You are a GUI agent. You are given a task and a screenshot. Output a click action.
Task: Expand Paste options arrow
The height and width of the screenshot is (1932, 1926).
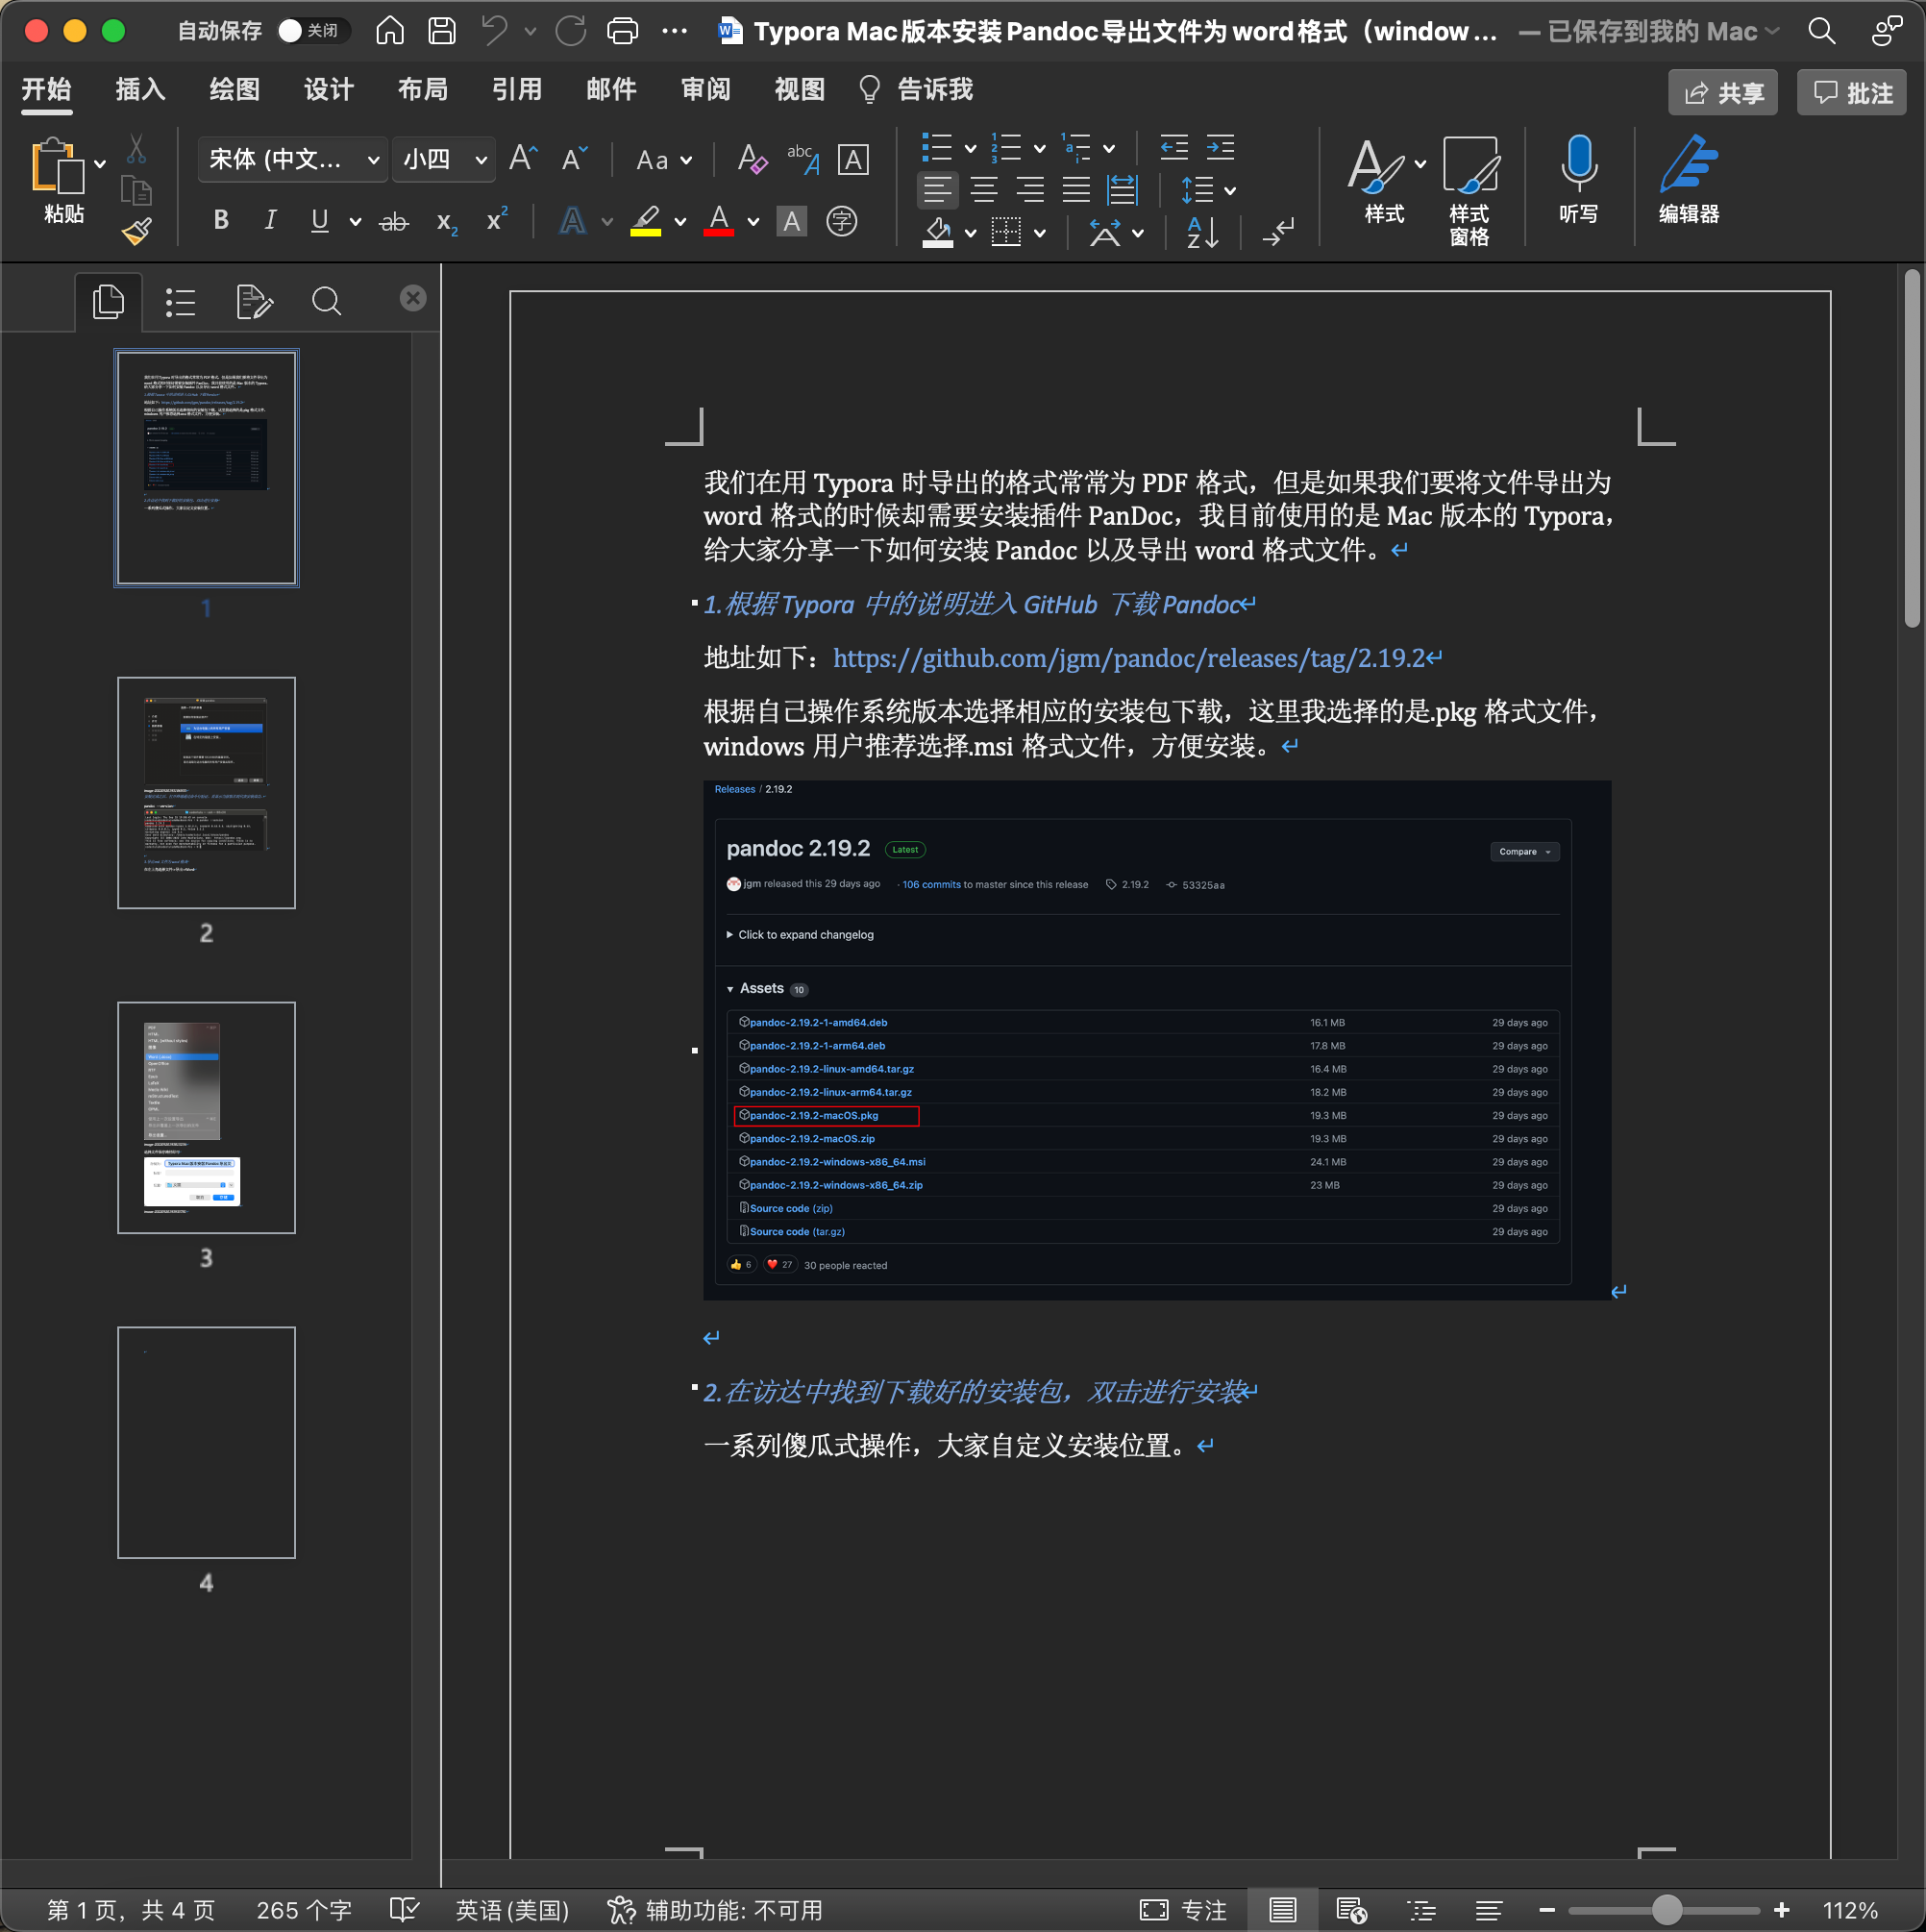coord(100,163)
